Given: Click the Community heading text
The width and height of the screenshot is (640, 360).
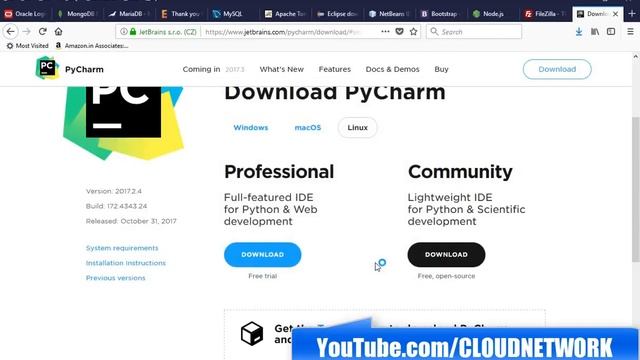Looking at the screenshot, I should [460, 172].
